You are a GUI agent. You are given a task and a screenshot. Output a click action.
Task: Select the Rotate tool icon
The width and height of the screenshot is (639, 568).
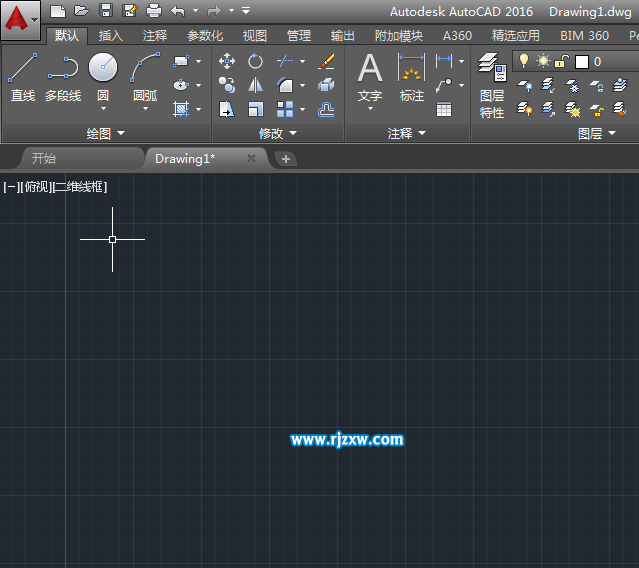(x=255, y=62)
